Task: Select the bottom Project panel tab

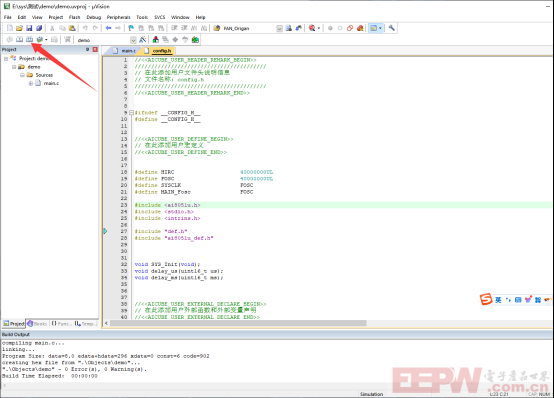Action: pos(14,323)
